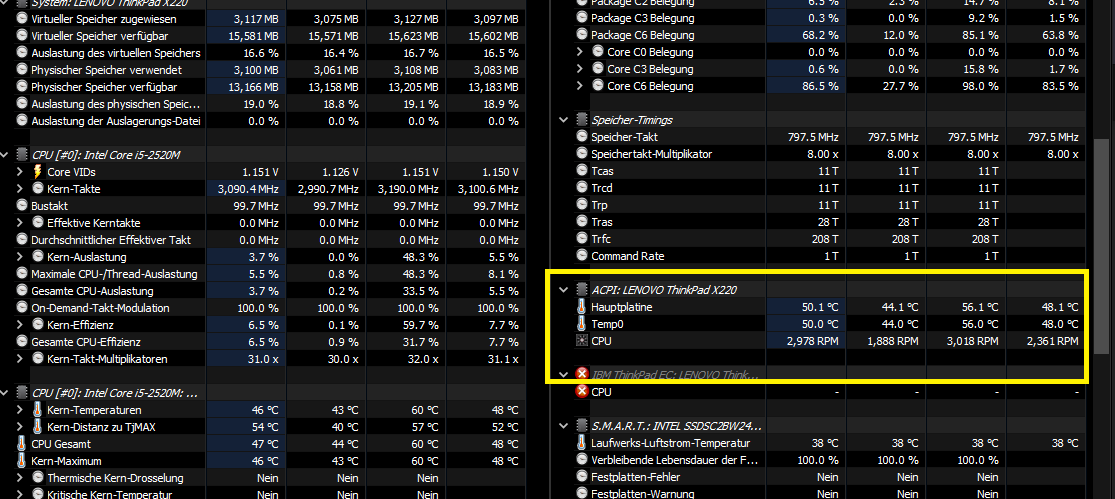
Task: Click the clock icon beside Gesamte CPU-Auslastung
Action: pyautogui.click(x=22, y=291)
